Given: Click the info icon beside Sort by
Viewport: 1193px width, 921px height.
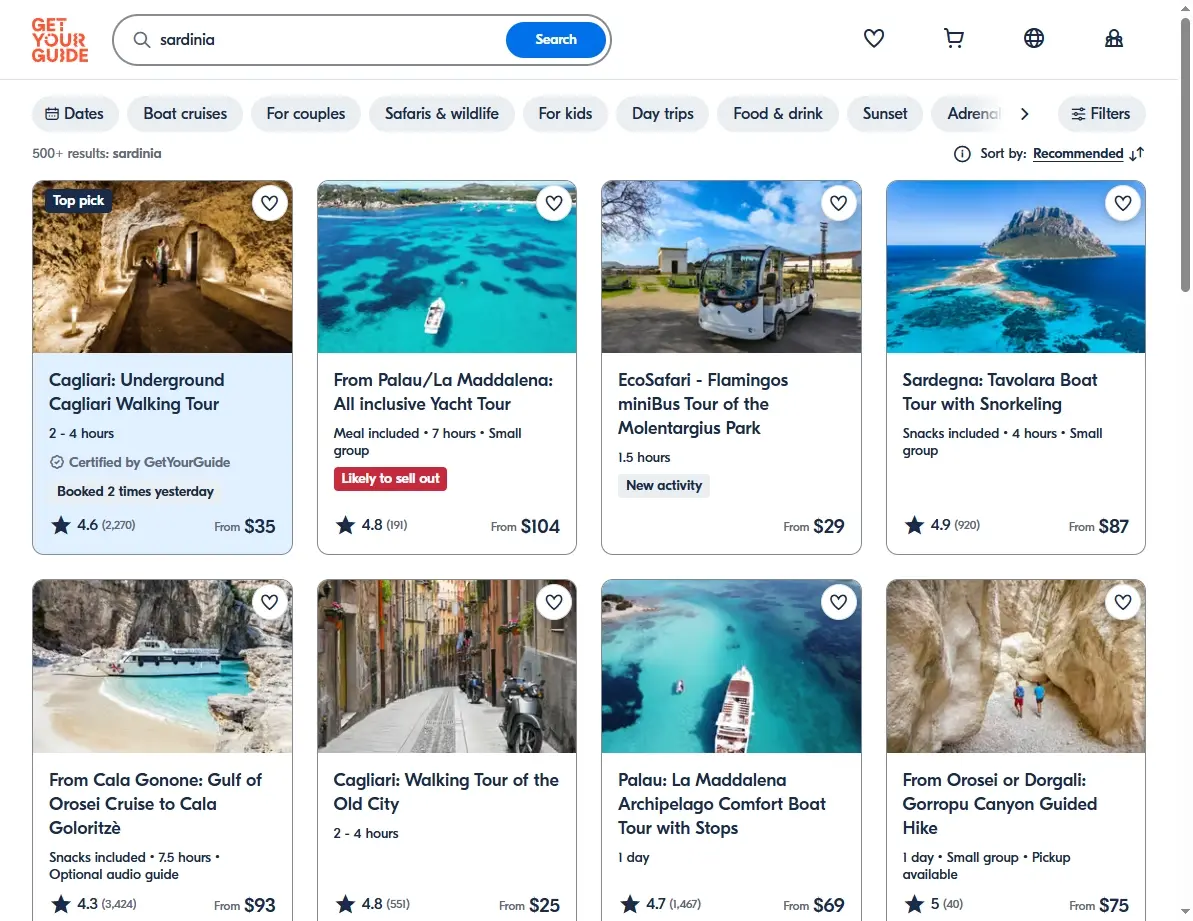Looking at the screenshot, I should 962,154.
